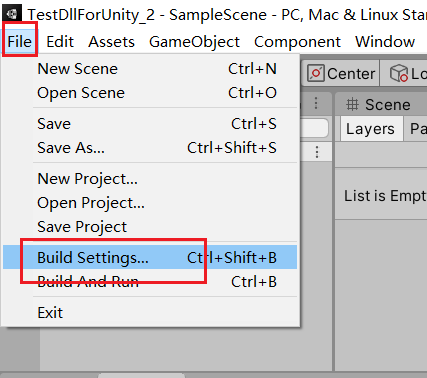Open the Assets menu

coord(111,42)
